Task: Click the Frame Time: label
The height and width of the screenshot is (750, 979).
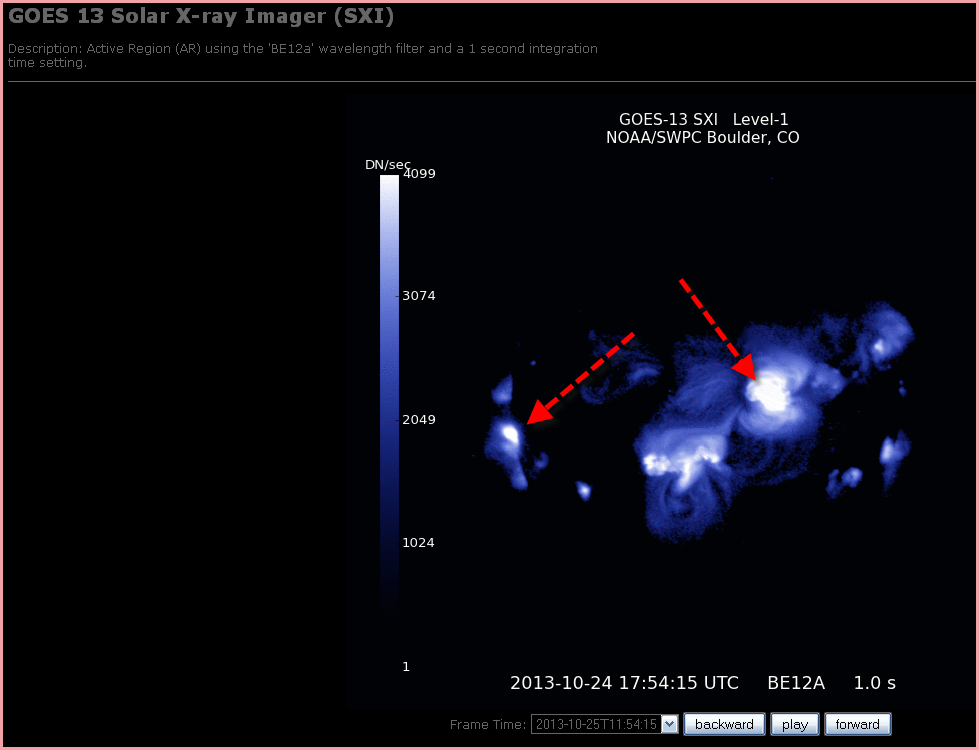Action: (488, 724)
